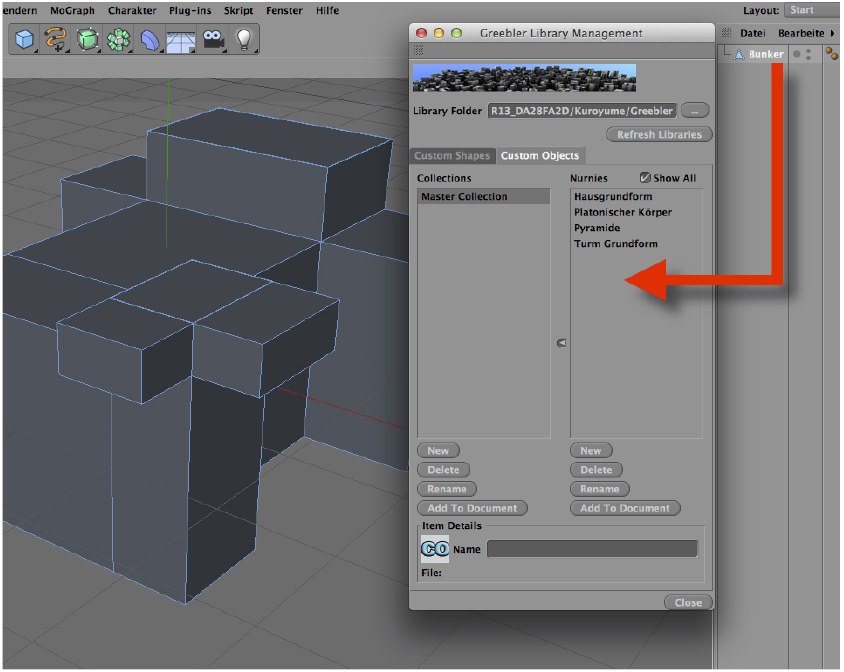Expand object manager menu overflow arrow
The image size is (844, 672).
point(833,33)
